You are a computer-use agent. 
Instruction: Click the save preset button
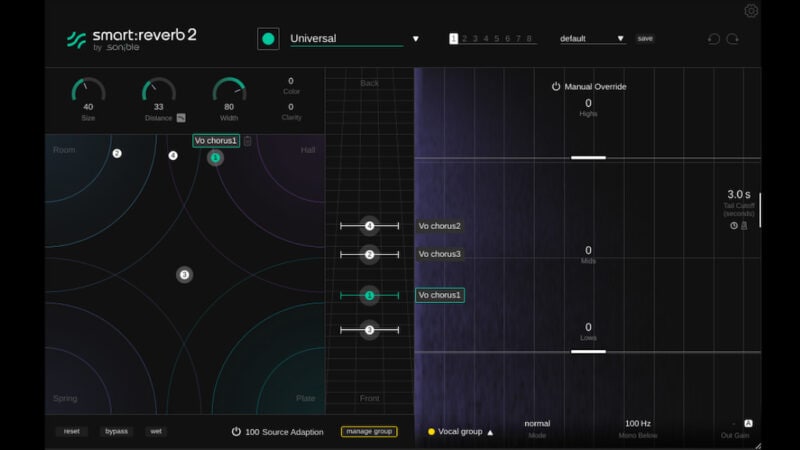645,38
